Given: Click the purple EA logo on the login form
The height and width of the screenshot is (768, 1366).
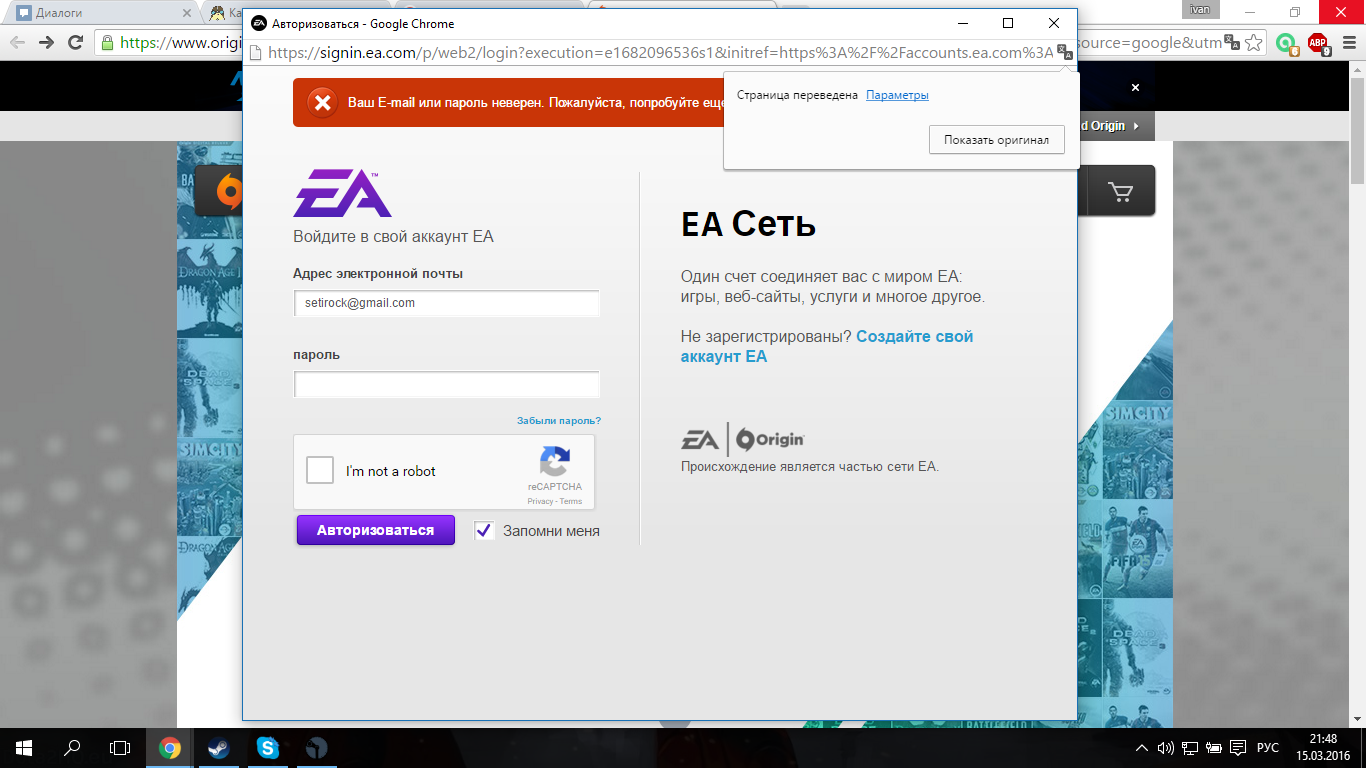Looking at the screenshot, I should [342, 194].
